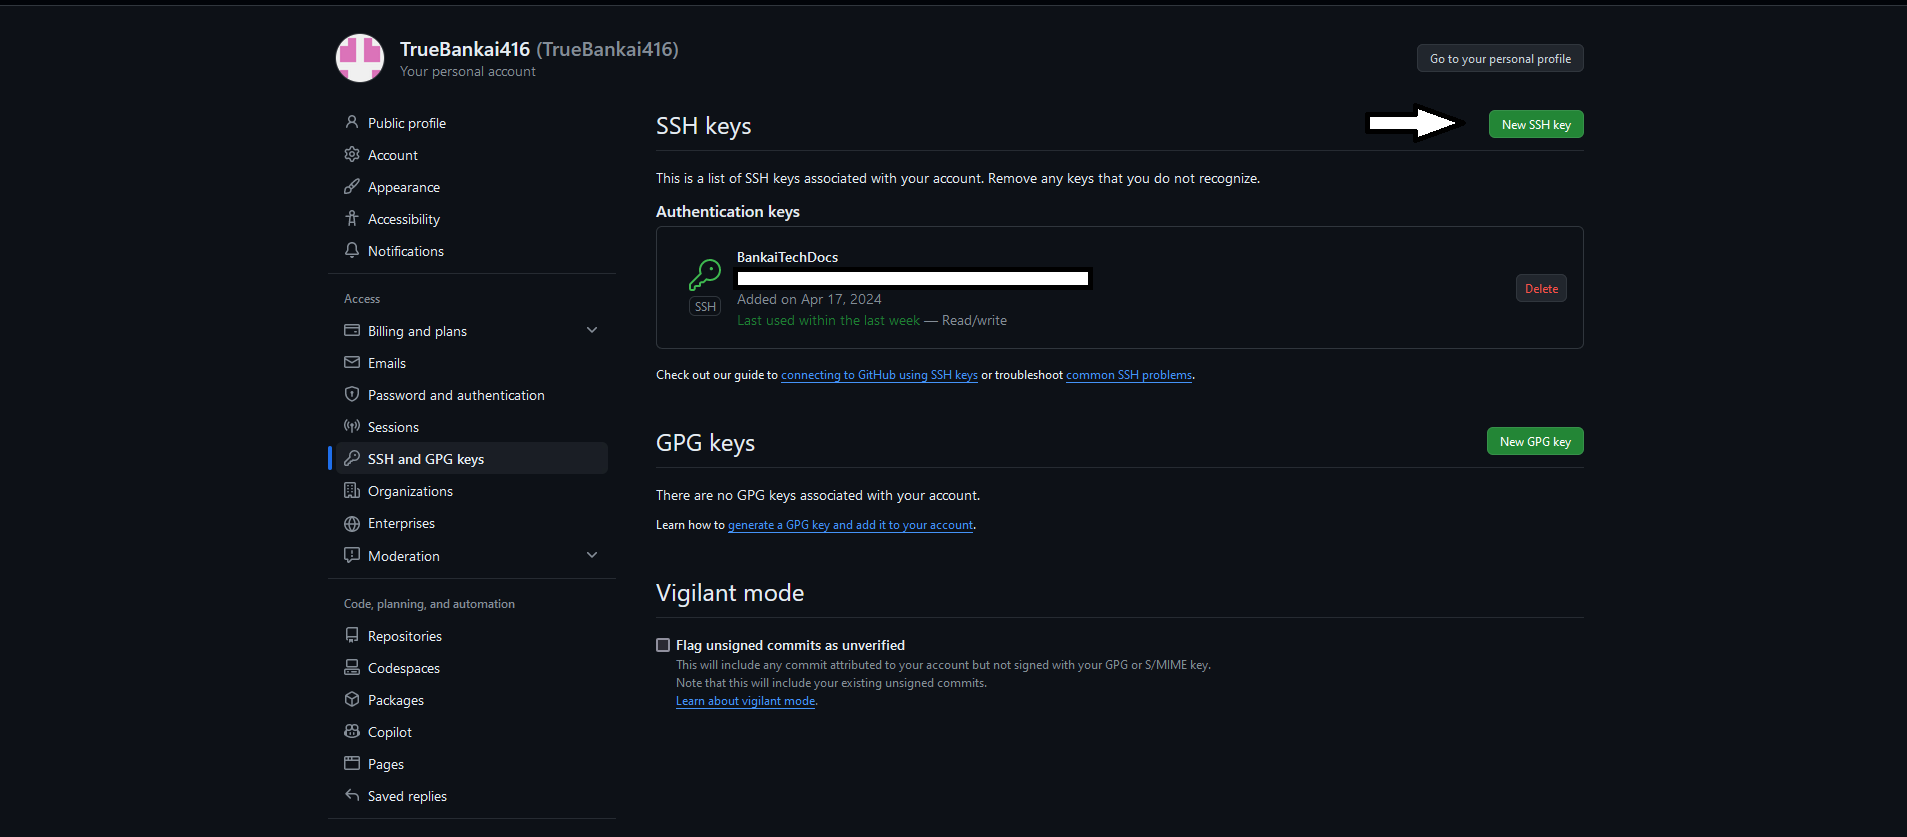Click the Emails envelope icon
This screenshot has height=837, width=1907.
tap(352, 362)
